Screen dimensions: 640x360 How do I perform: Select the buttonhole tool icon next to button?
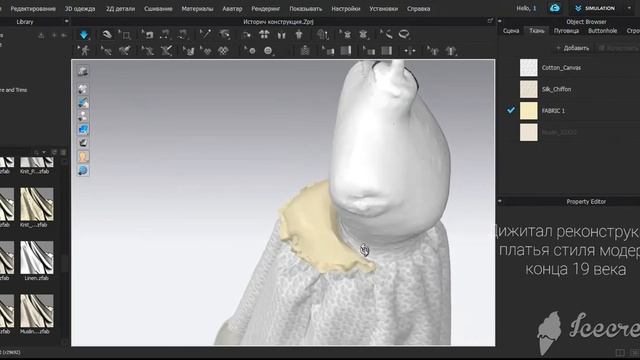(268, 51)
